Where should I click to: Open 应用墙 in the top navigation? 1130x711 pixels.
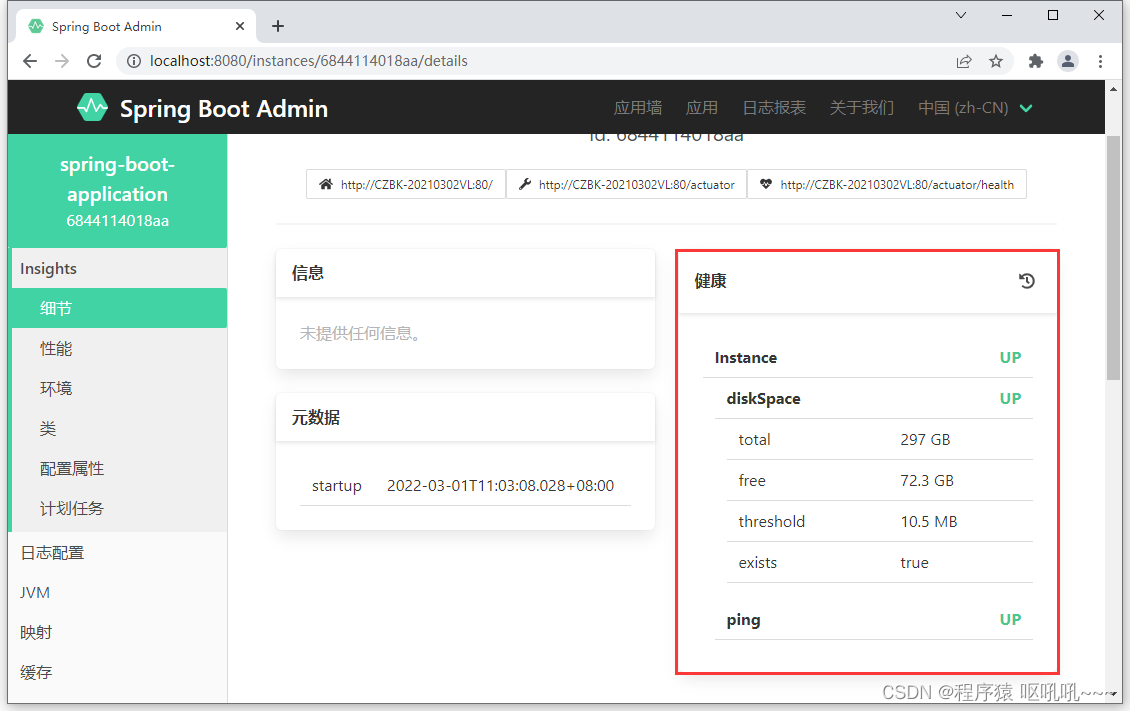[x=638, y=108]
